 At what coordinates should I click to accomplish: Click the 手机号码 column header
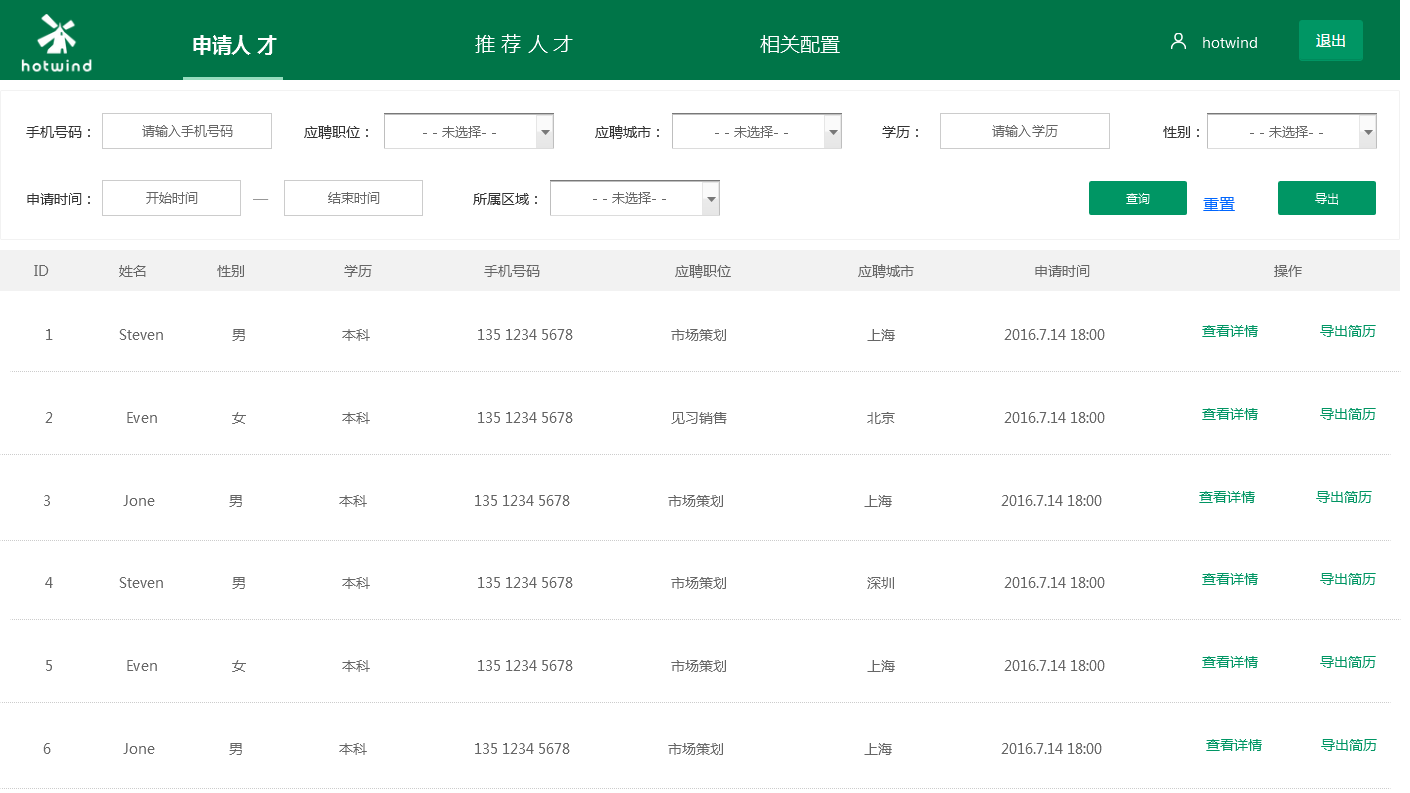[512, 272]
